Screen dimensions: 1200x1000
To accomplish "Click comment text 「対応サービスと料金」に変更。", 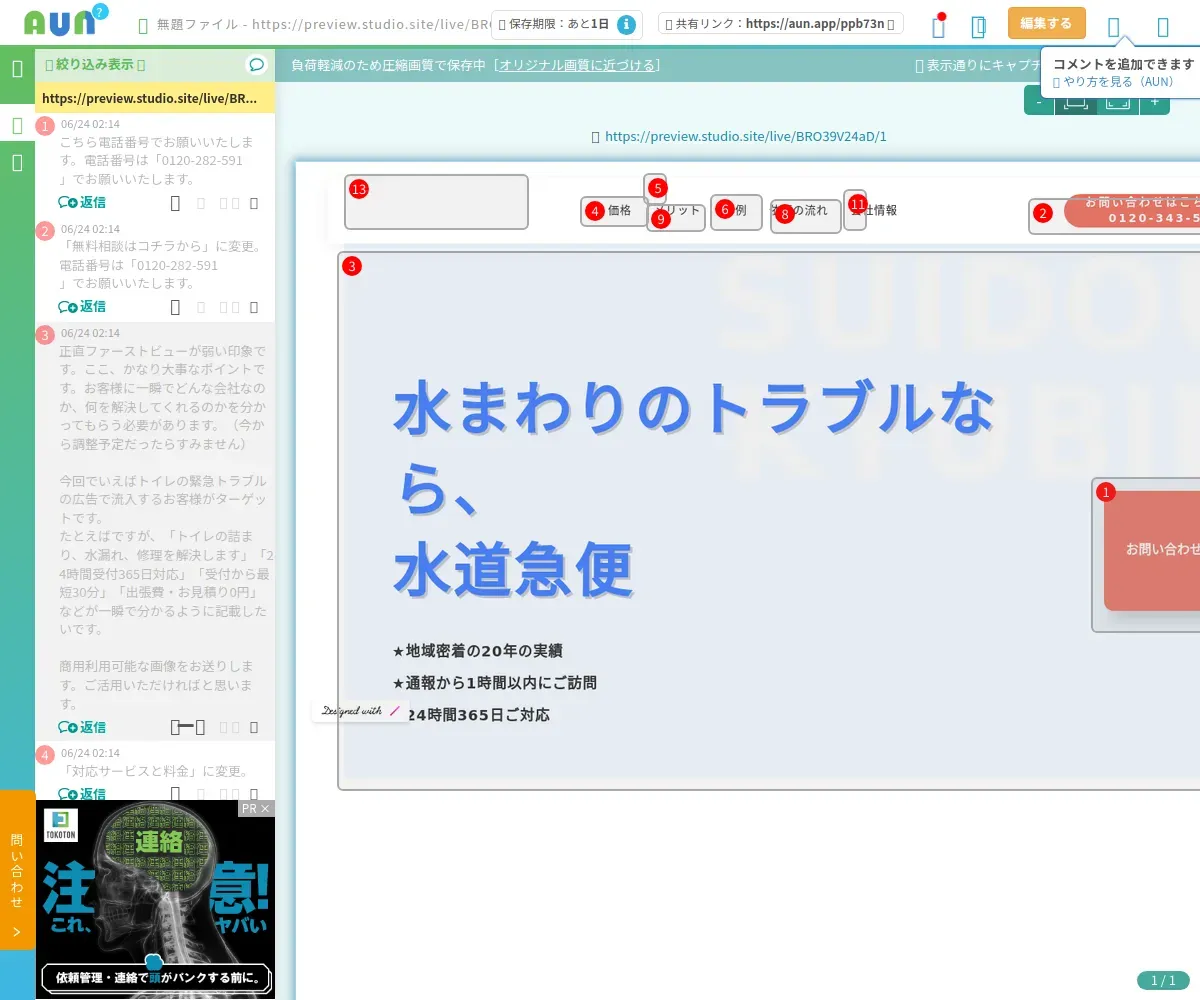I will tap(155, 771).
